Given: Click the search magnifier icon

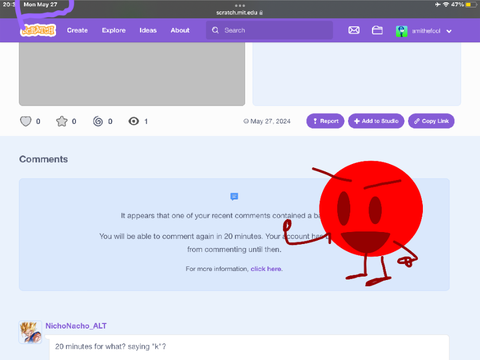Looking at the screenshot, I should [215, 30].
